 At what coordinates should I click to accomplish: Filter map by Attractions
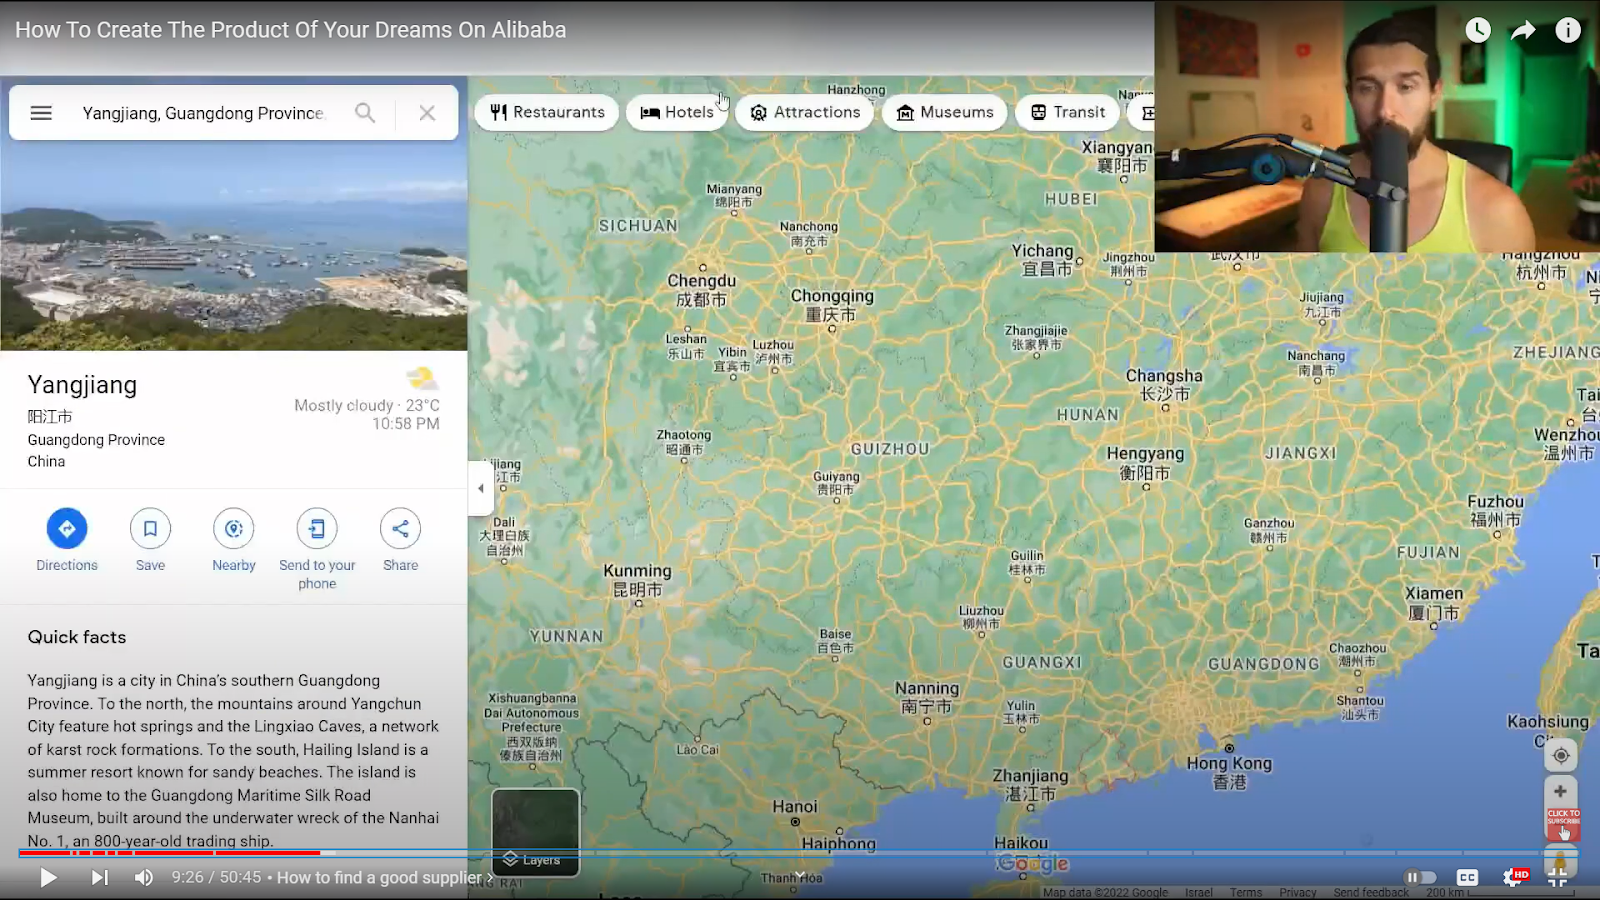805,112
